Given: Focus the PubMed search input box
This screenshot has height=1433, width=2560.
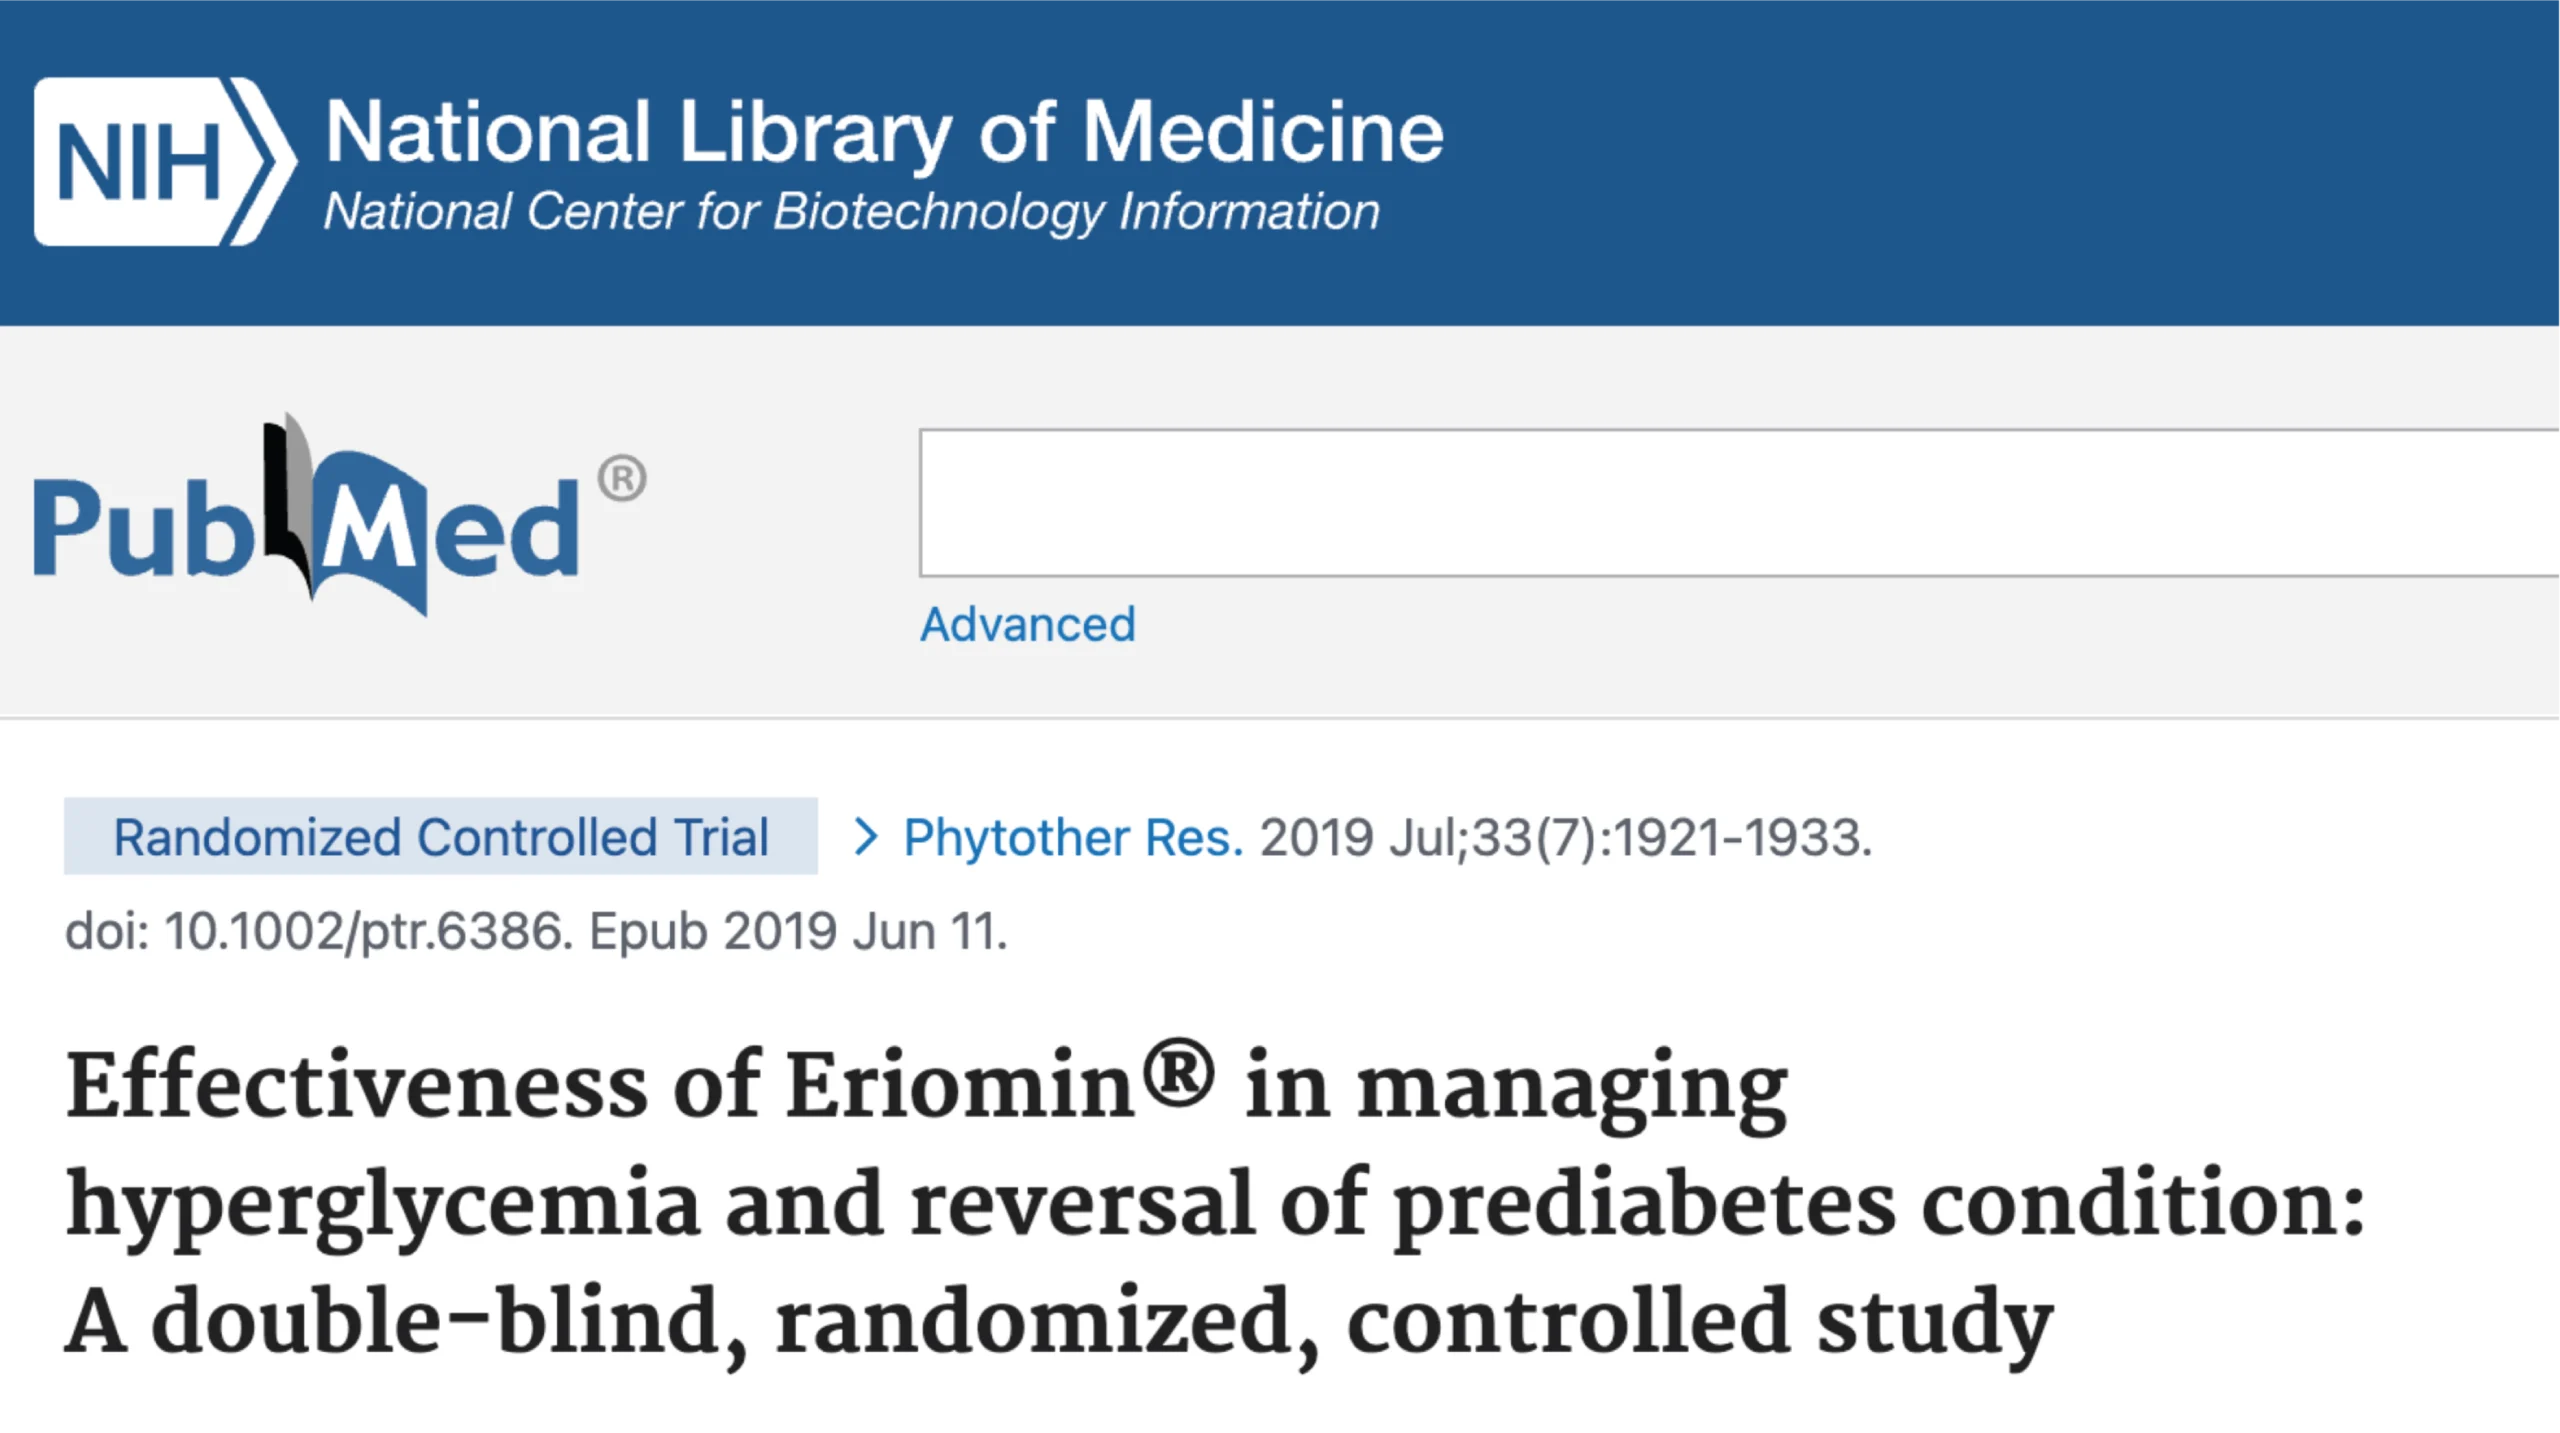Looking at the screenshot, I should pos(1739,503).
